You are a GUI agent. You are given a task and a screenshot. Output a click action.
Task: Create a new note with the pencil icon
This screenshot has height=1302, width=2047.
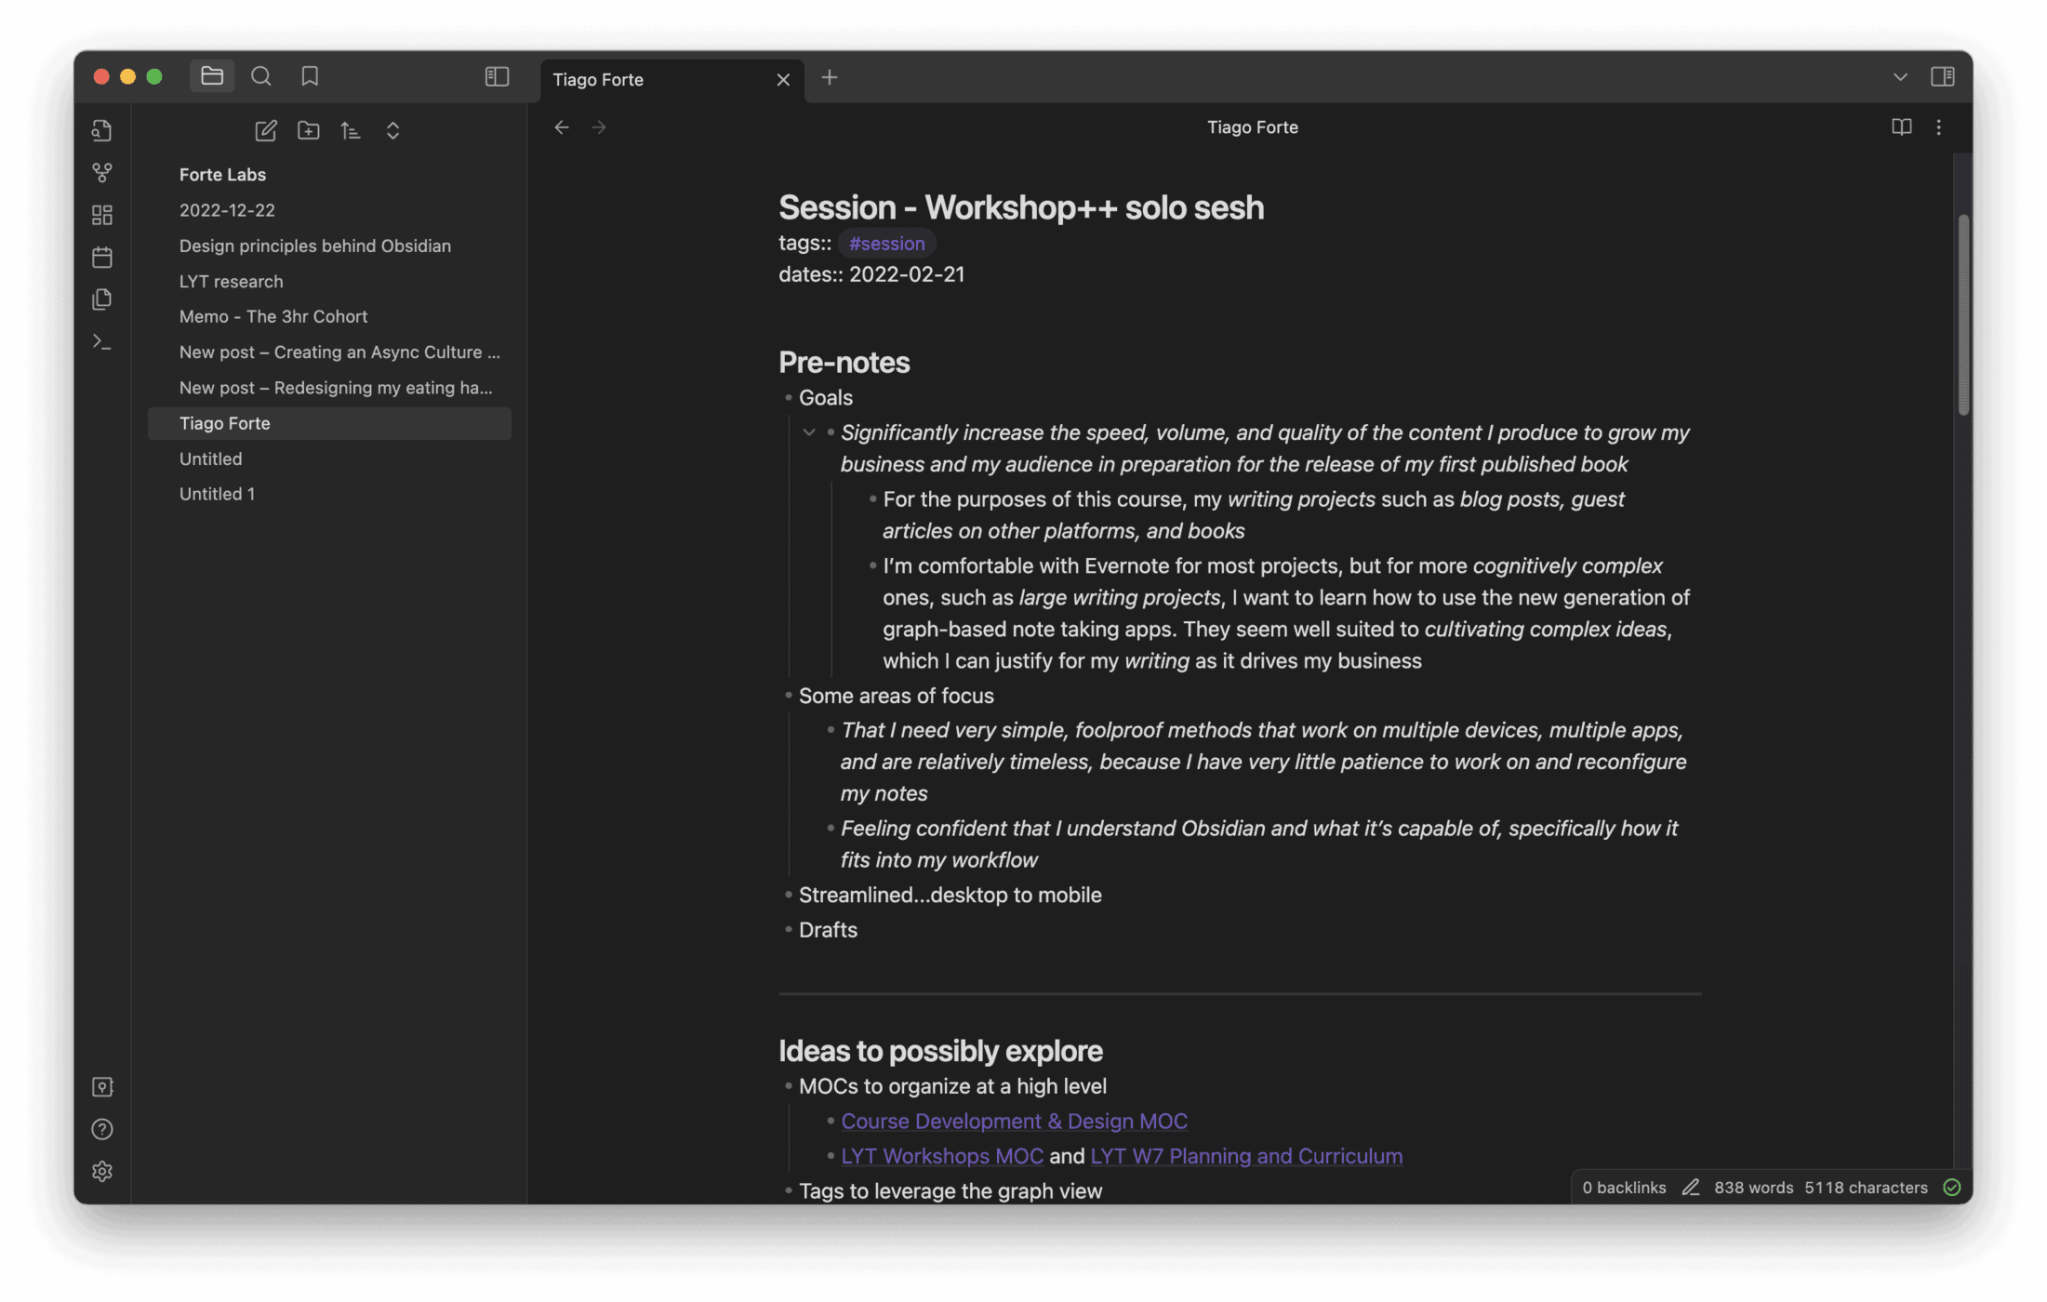point(265,130)
